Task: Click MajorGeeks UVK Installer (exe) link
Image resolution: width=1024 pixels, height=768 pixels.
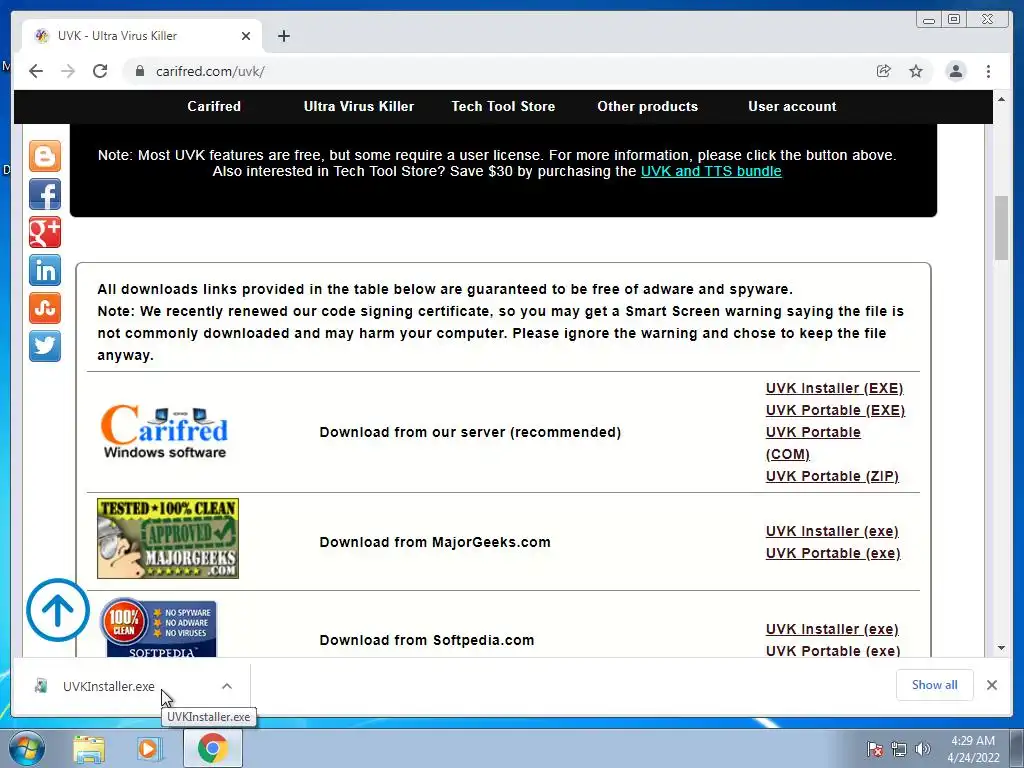Action: point(832,531)
